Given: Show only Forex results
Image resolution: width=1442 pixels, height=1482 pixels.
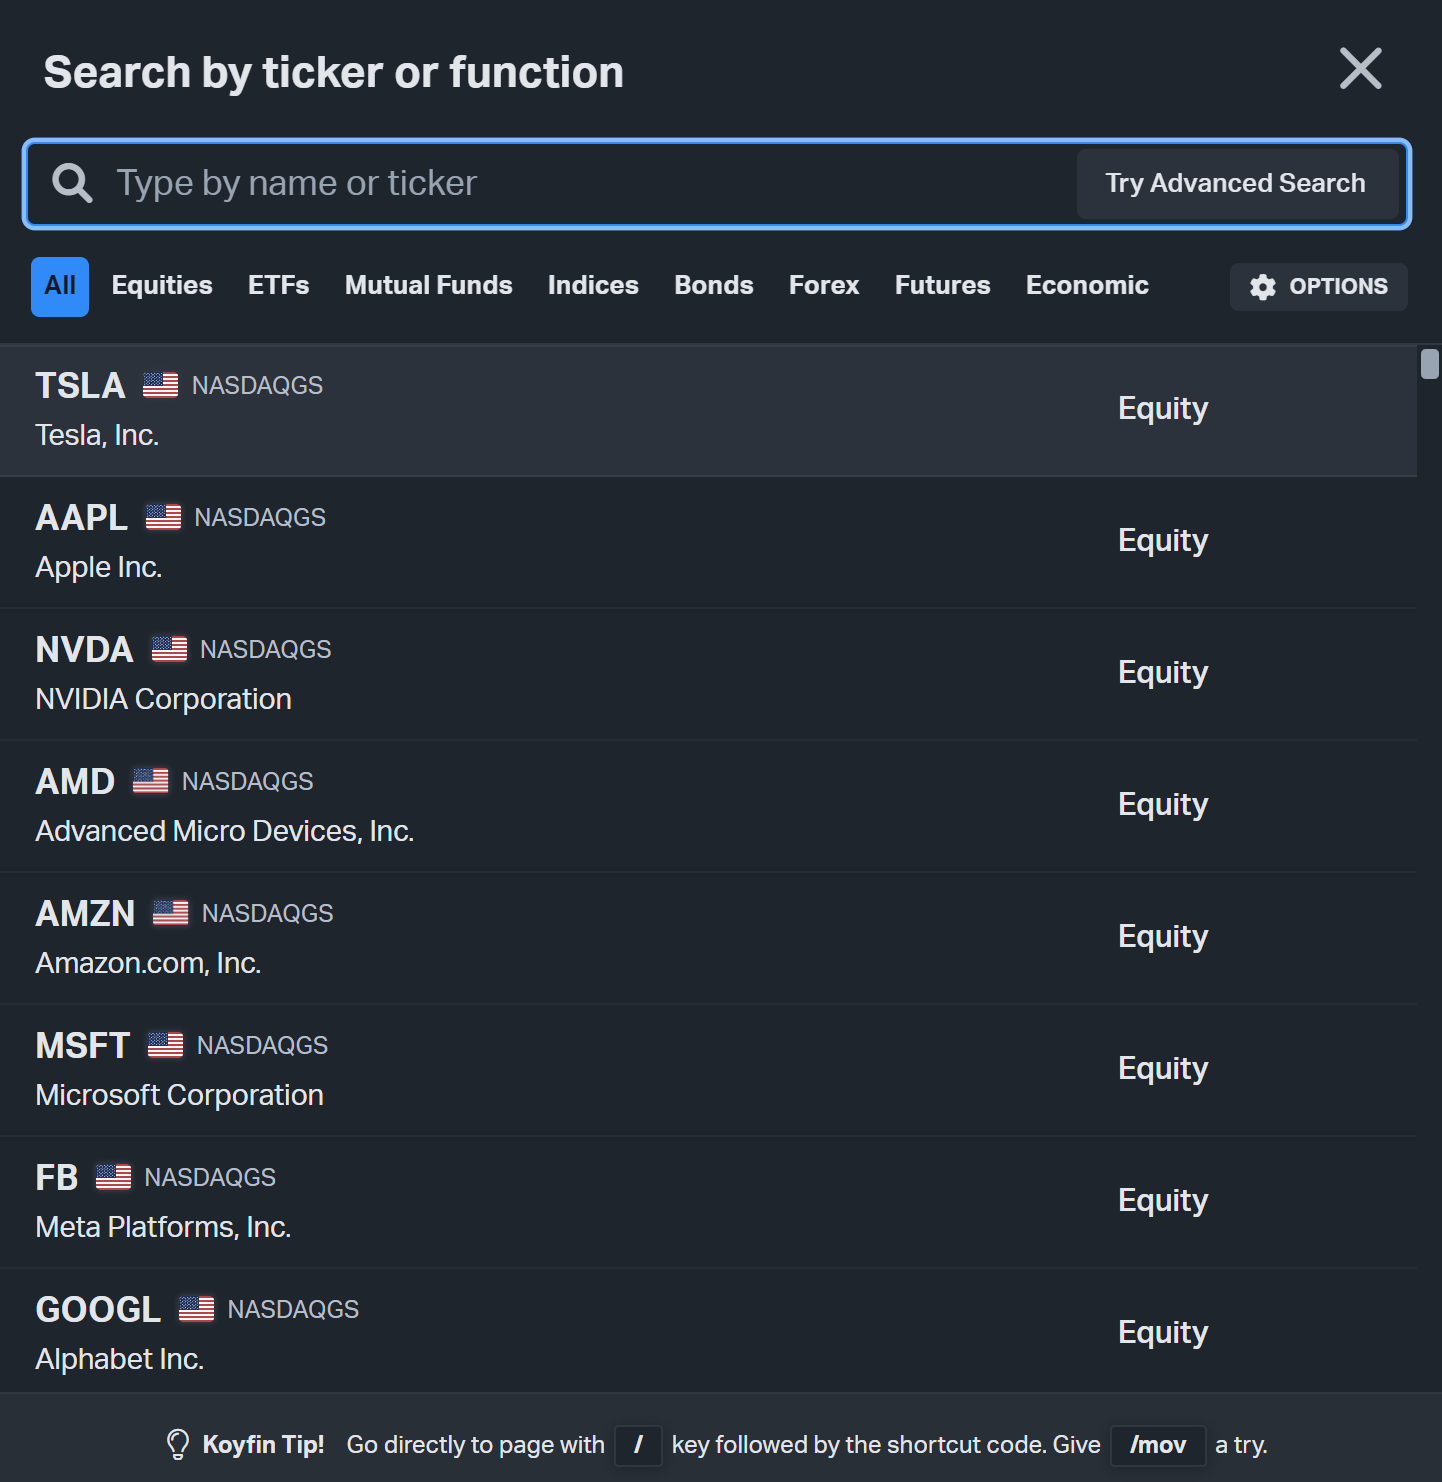Looking at the screenshot, I should [x=824, y=286].
